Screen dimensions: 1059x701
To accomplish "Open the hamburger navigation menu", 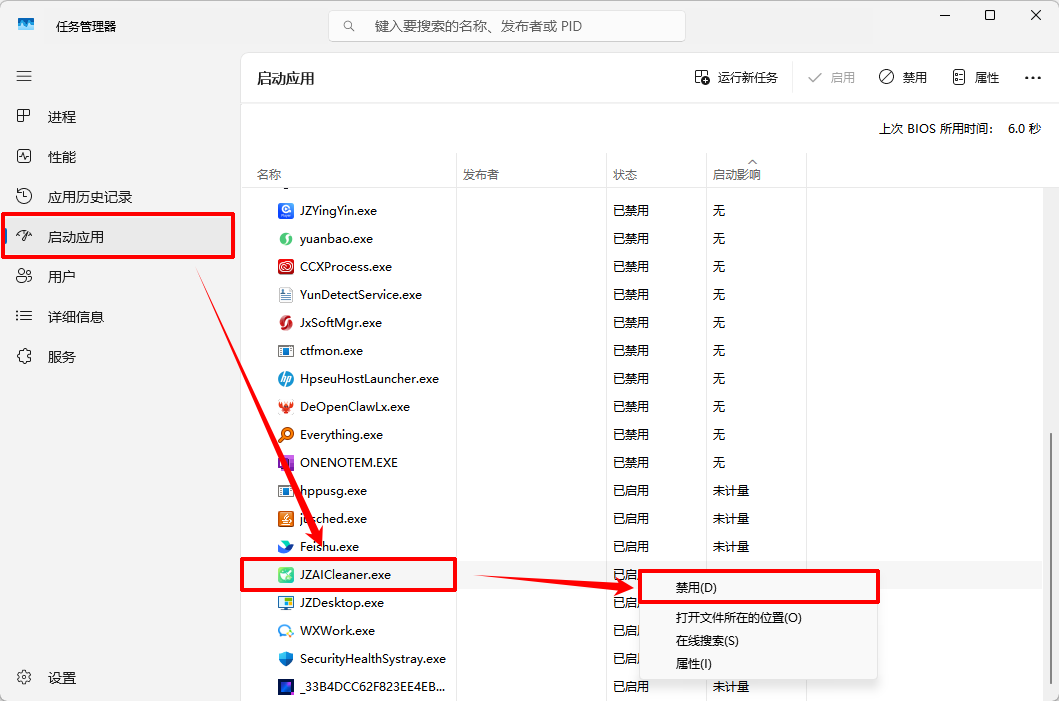I will coord(24,76).
